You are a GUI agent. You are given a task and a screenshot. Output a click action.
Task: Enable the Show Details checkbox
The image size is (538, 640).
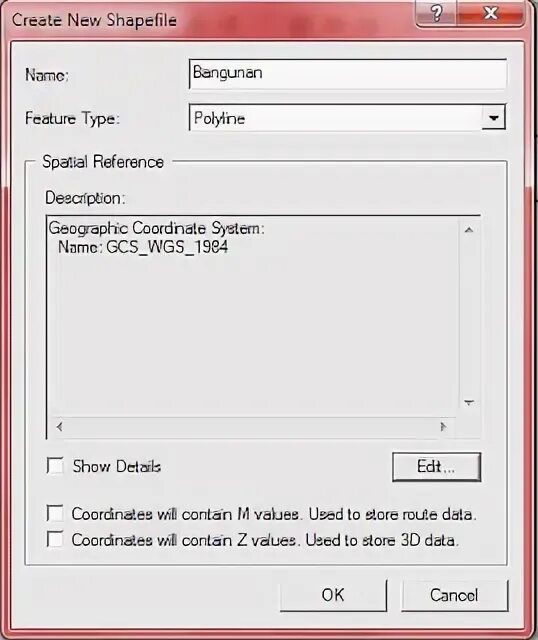pyautogui.click(x=55, y=466)
